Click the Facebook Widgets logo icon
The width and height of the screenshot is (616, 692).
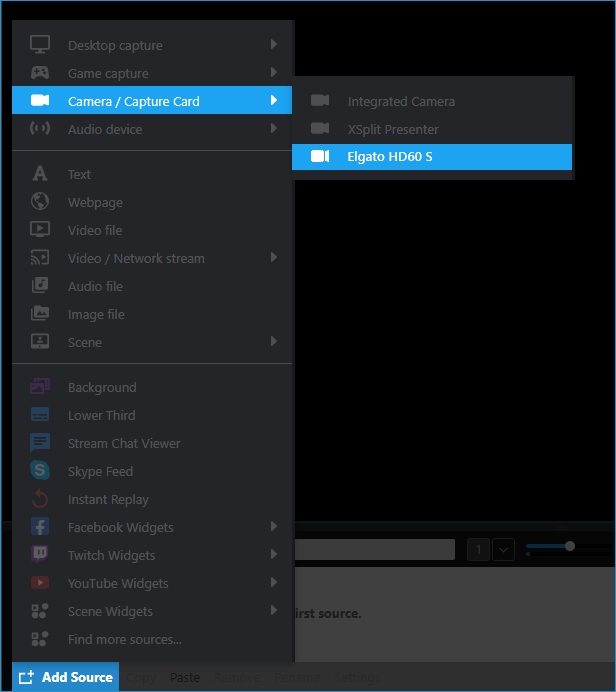pyautogui.click(x=40, y=527)
